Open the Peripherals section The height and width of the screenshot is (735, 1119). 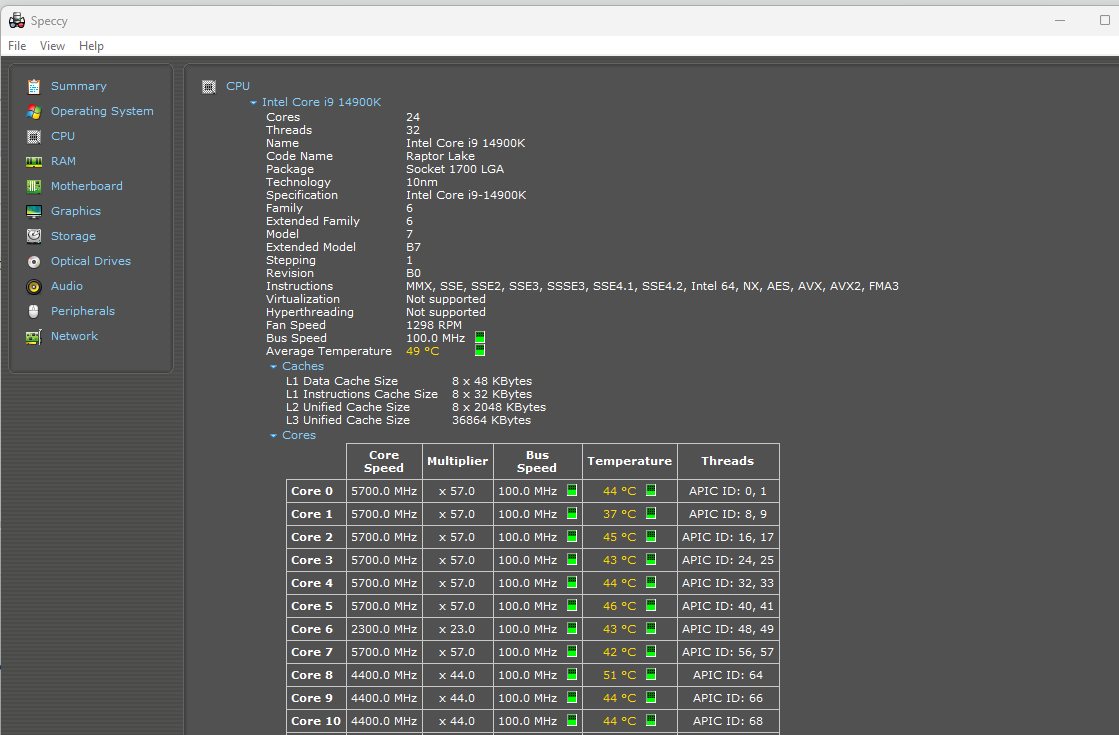tap(82, 311)
